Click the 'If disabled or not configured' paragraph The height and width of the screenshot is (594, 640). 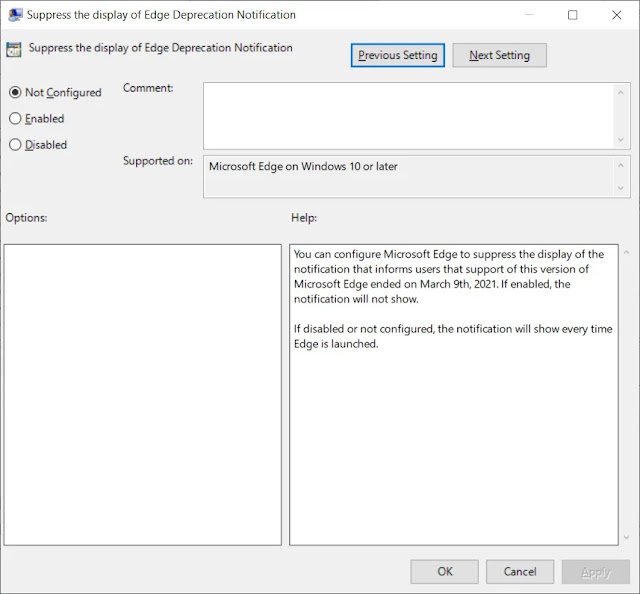[453, 336]
